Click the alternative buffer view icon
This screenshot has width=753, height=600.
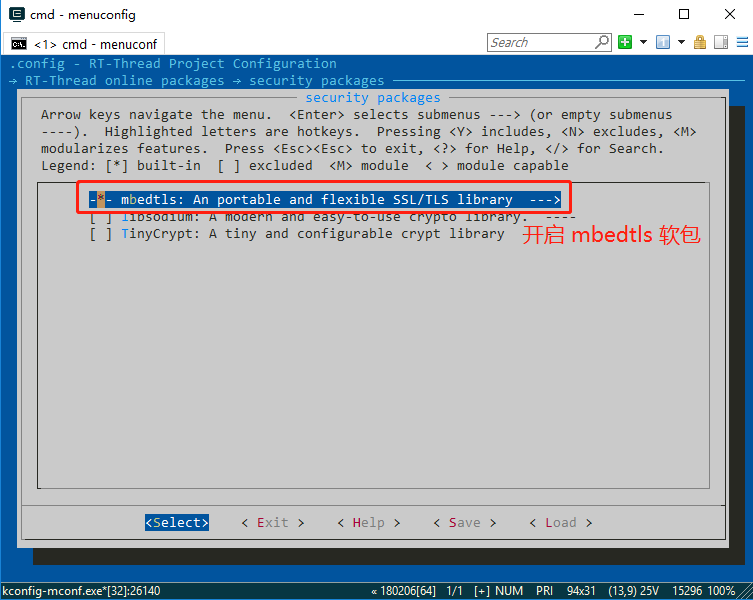coord(721,42)
